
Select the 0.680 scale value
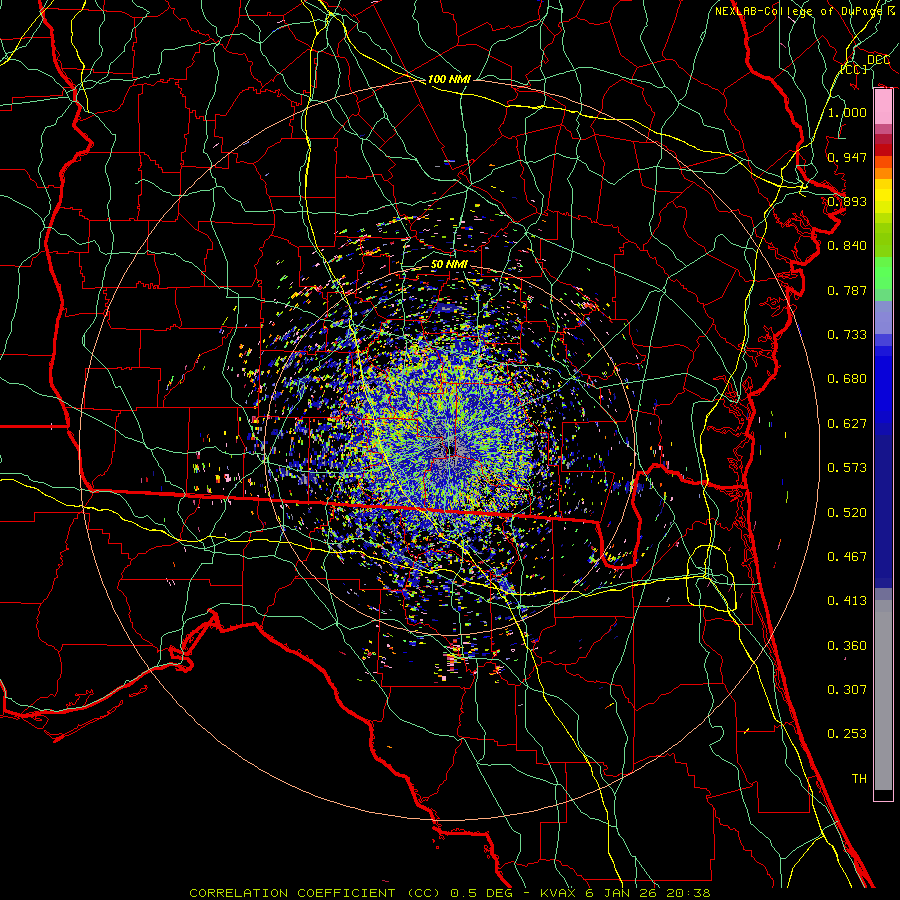coord(847,379)
